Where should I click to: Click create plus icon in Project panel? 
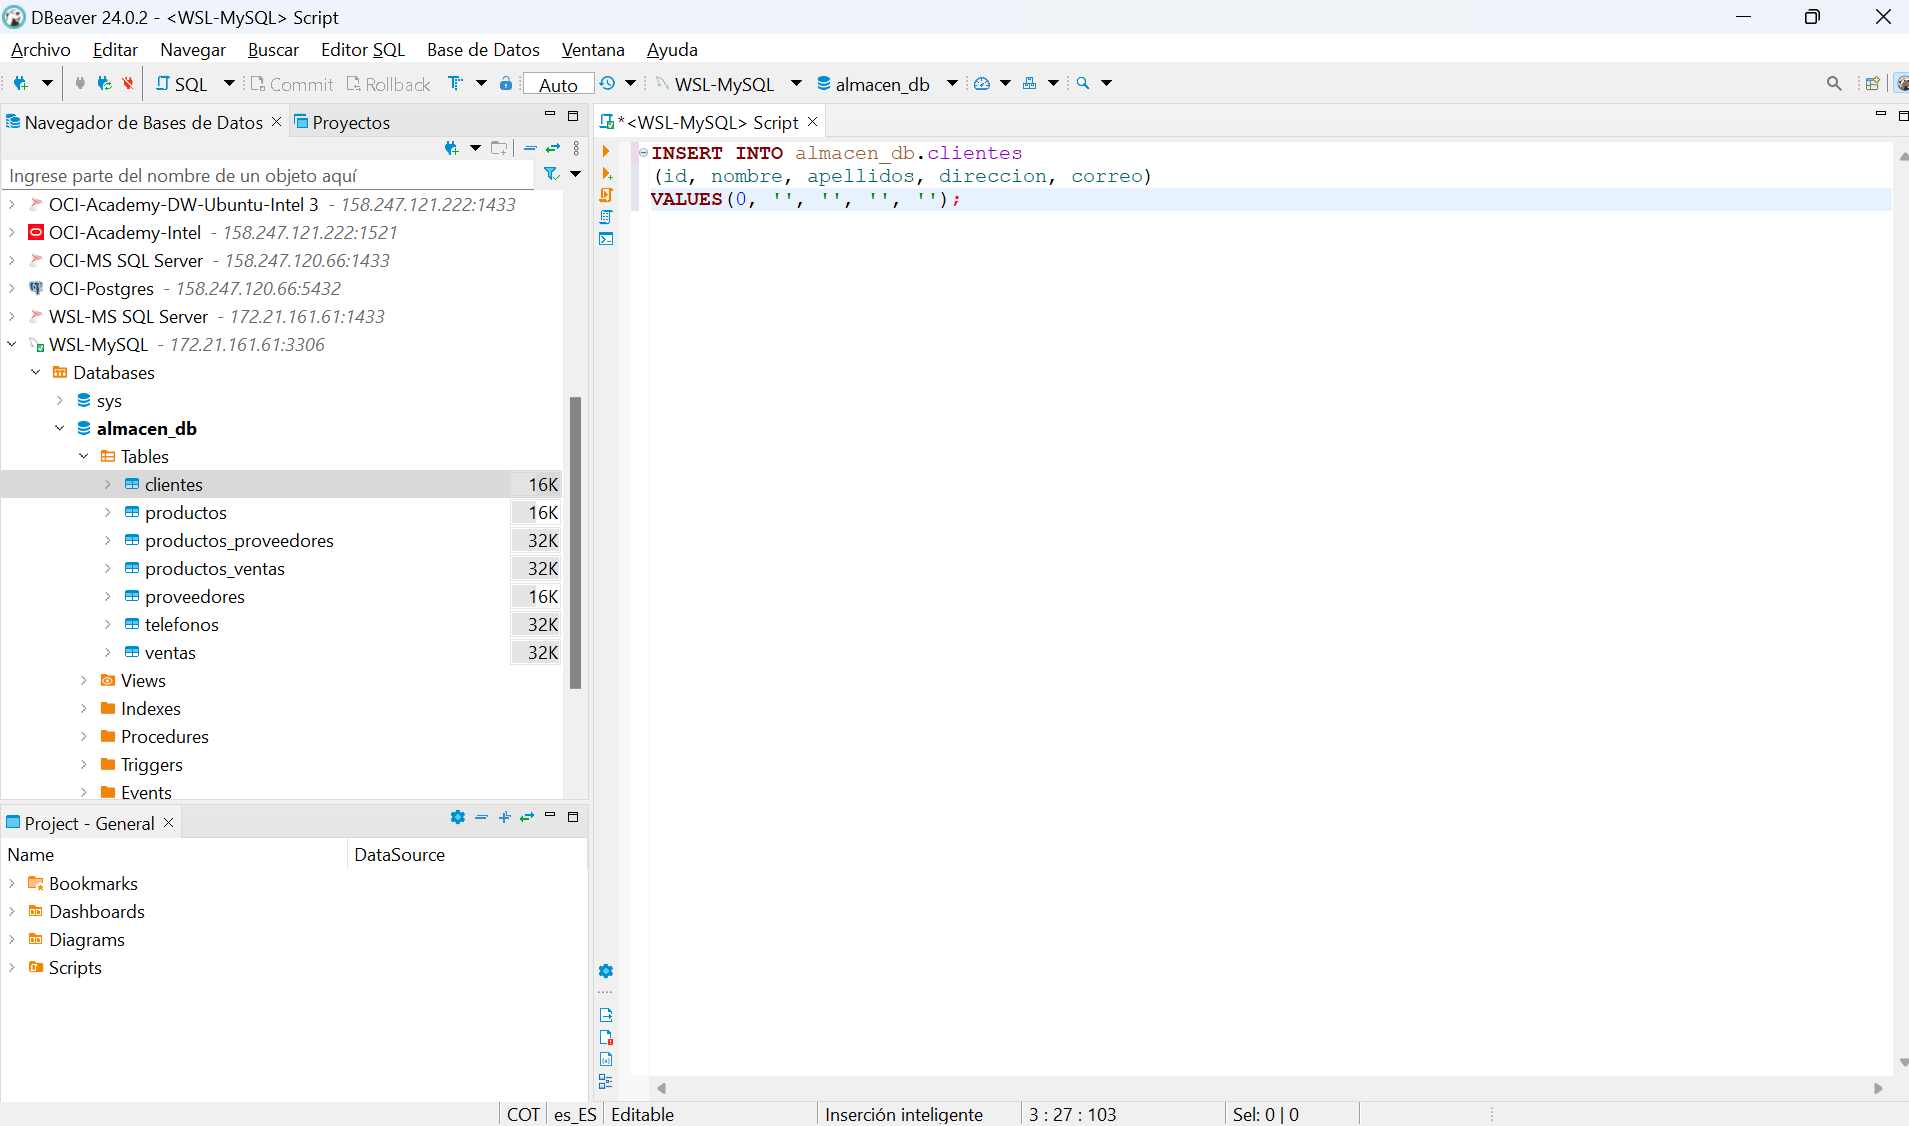(x=504, y=817)
